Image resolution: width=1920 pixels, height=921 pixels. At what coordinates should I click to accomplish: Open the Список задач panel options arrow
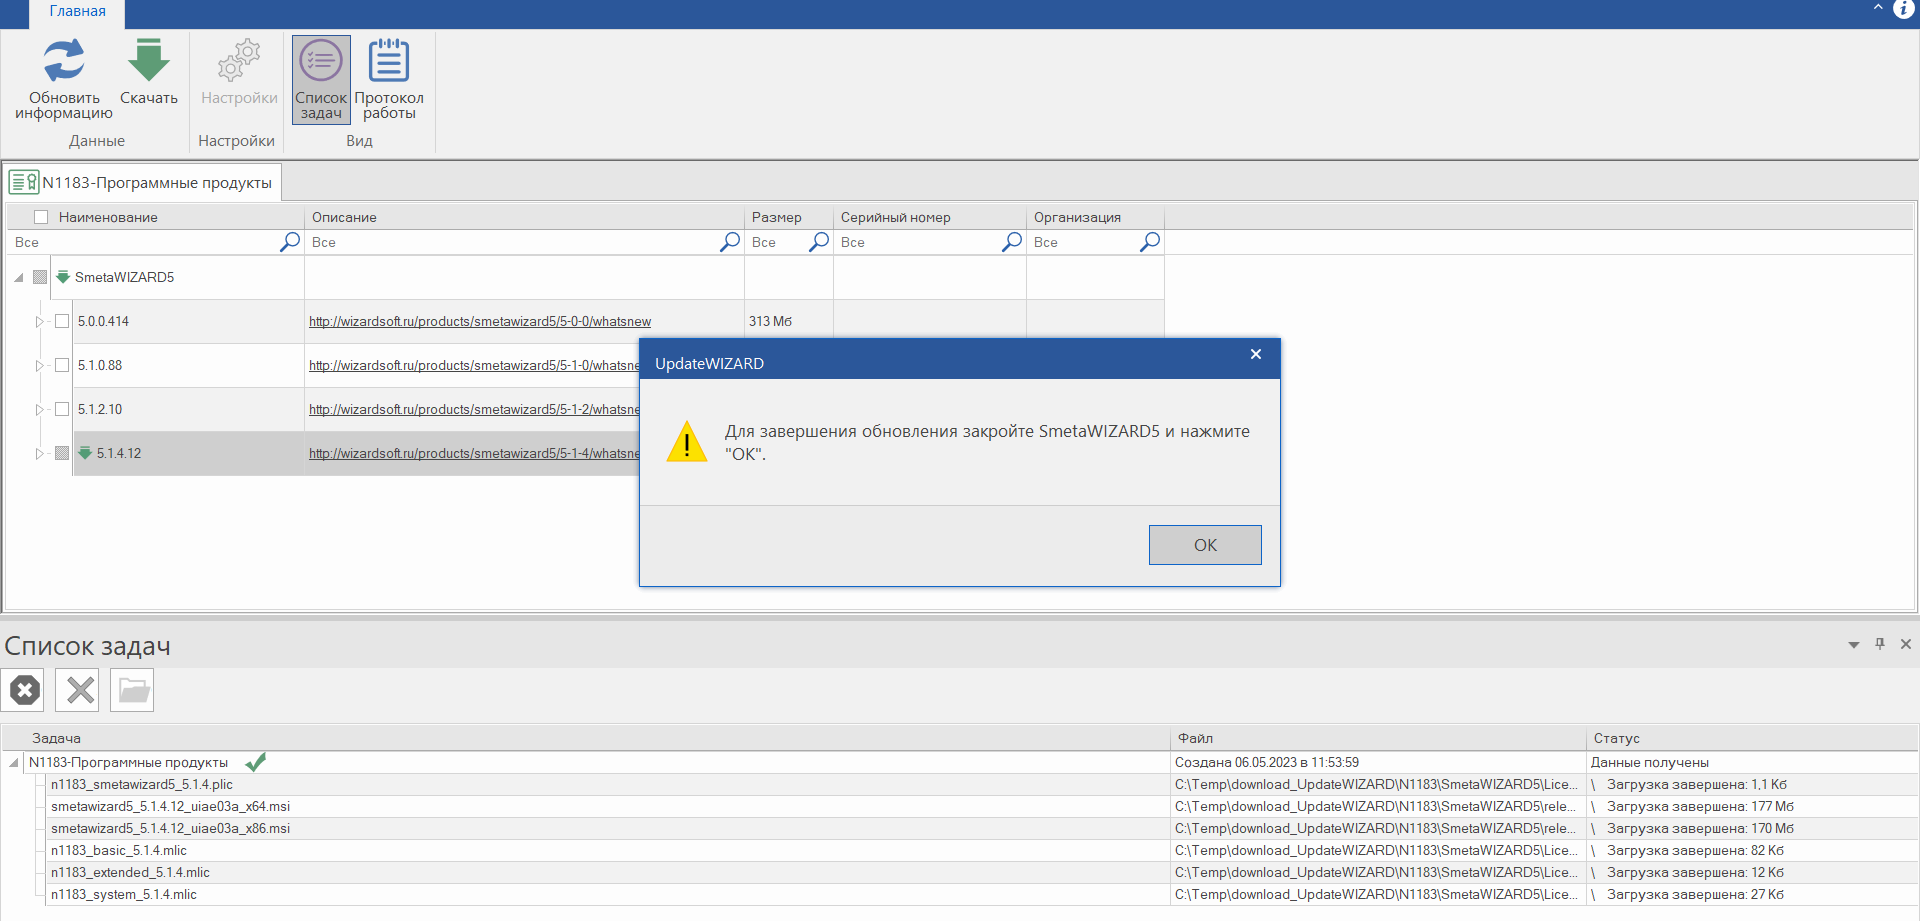[1854, 645]
